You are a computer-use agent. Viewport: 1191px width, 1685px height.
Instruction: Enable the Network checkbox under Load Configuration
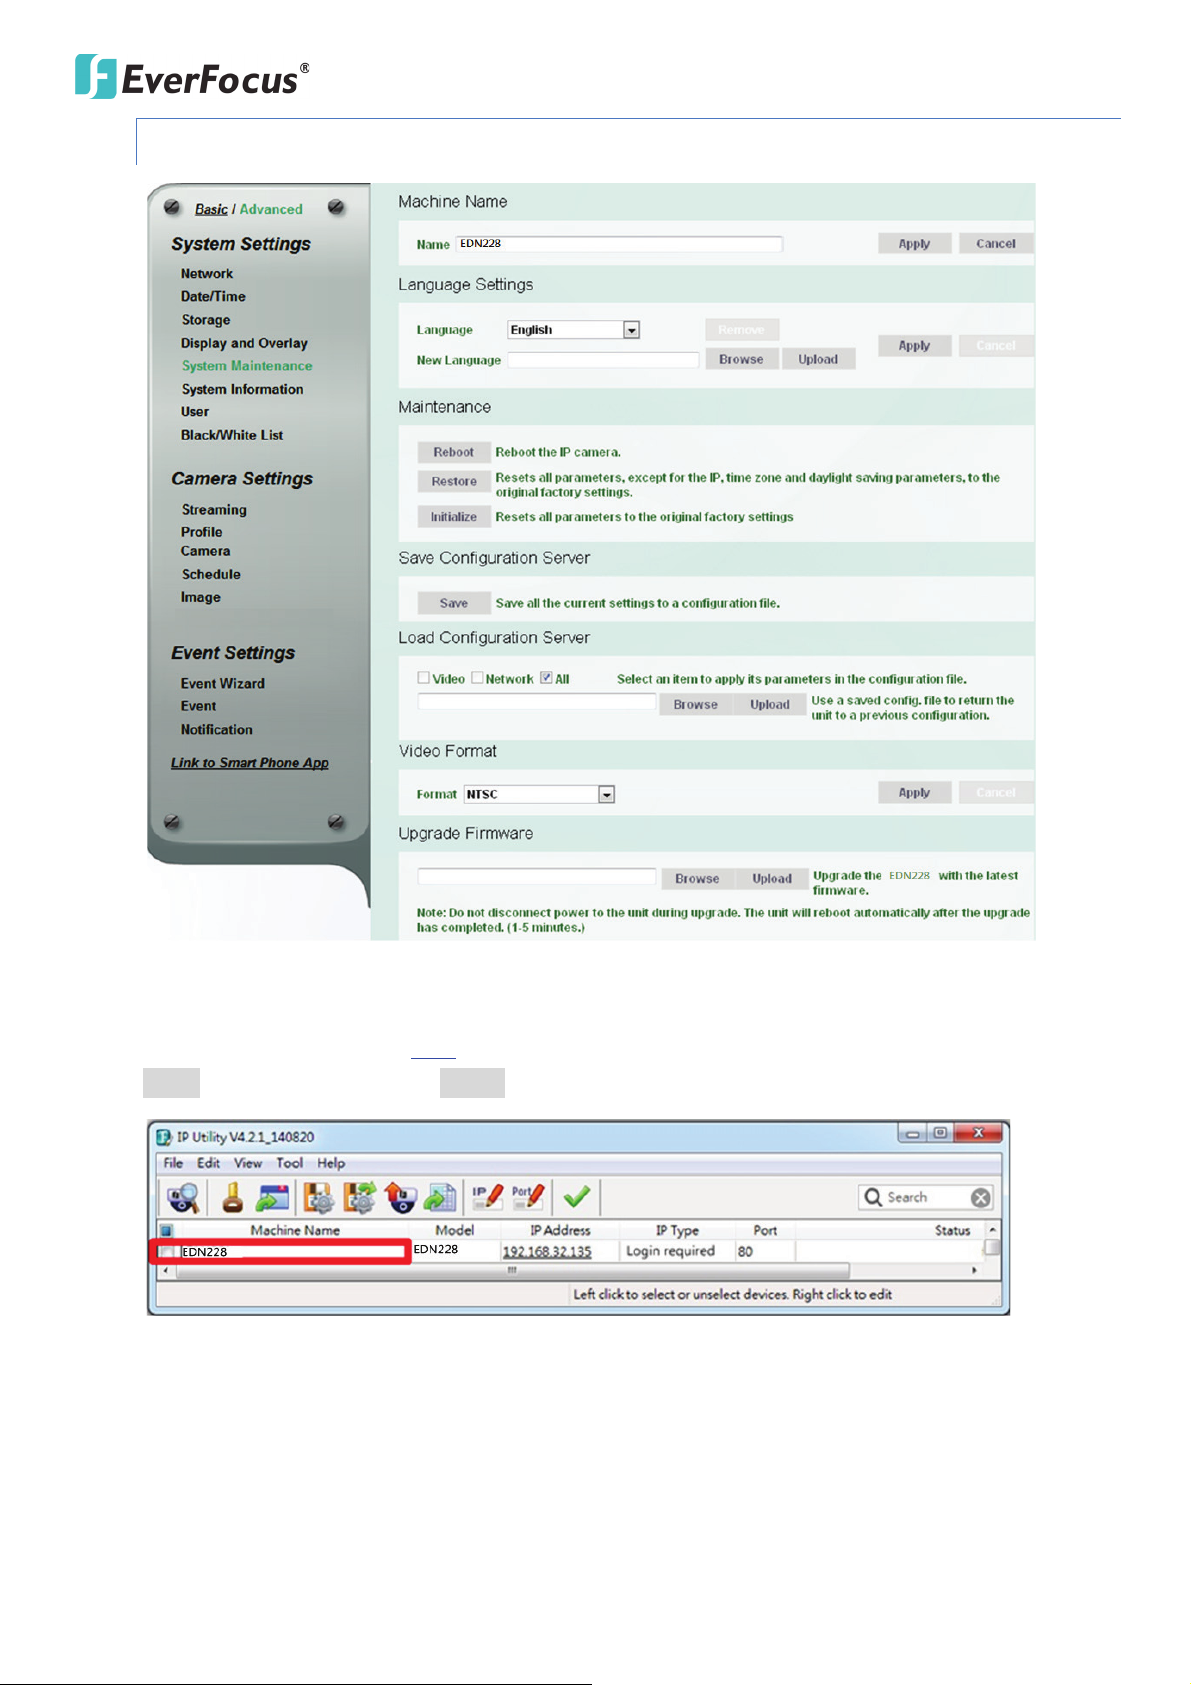[x=477, y=678]
